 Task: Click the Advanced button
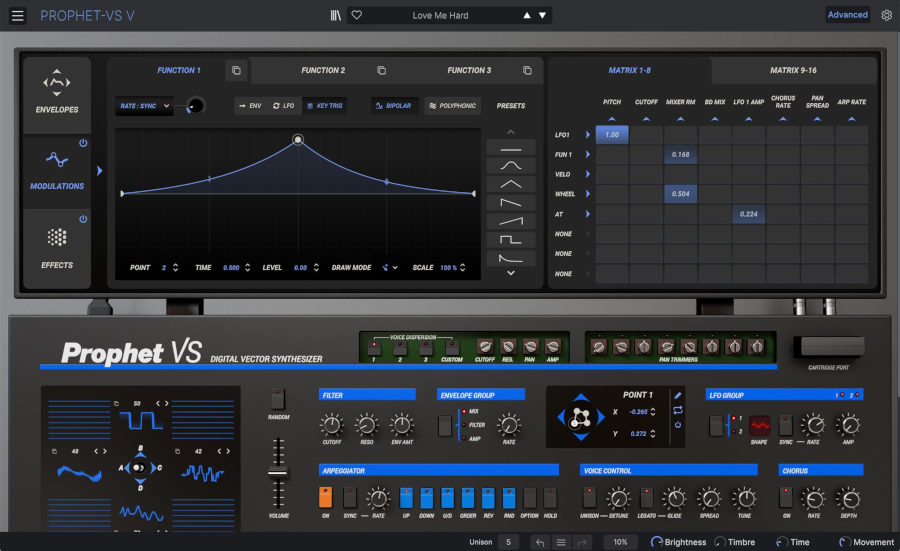847,15
